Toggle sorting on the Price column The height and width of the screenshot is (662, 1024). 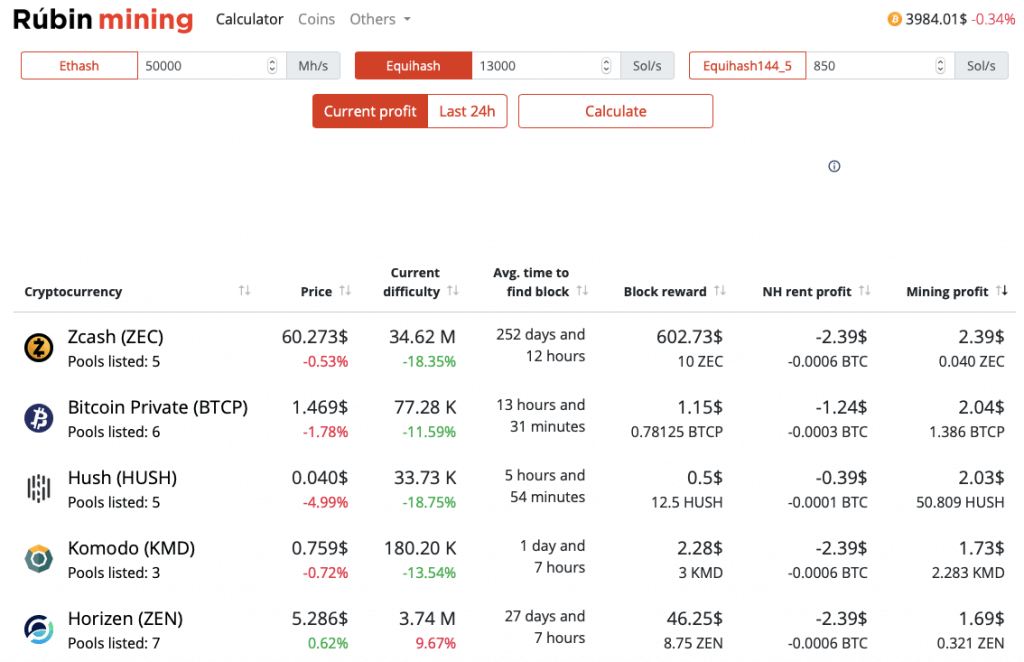click(348, 290)
